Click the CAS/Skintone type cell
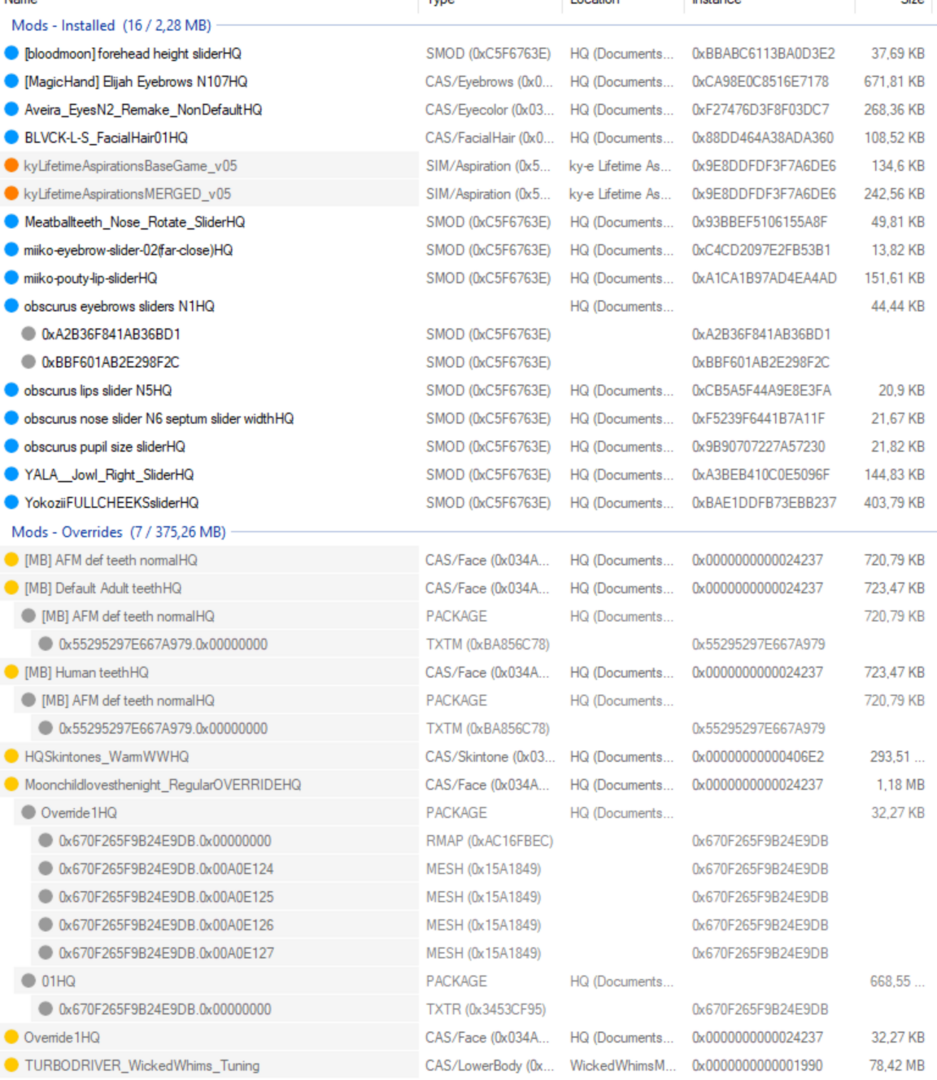 point(490,757)
